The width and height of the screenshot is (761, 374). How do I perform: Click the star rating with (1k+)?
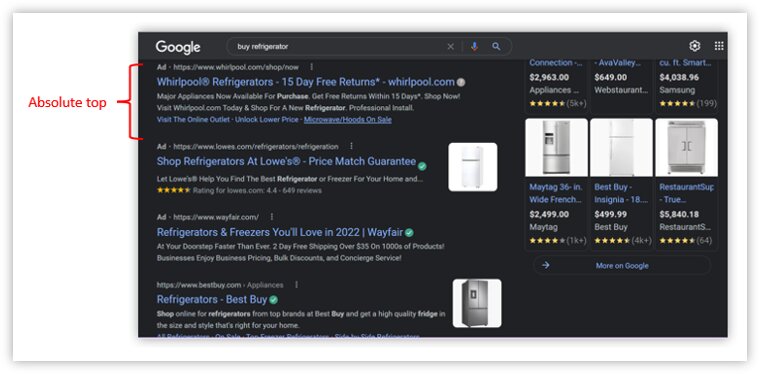[558, 240]
